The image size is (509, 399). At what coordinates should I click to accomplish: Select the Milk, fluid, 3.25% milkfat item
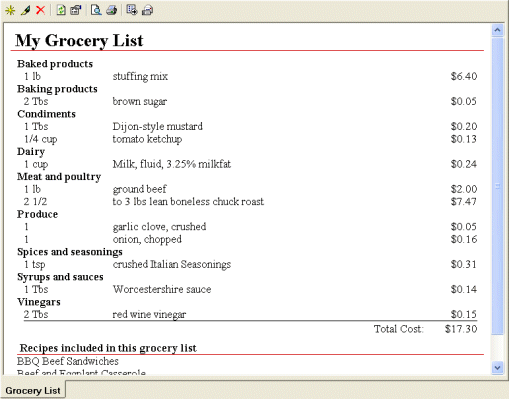172,164
